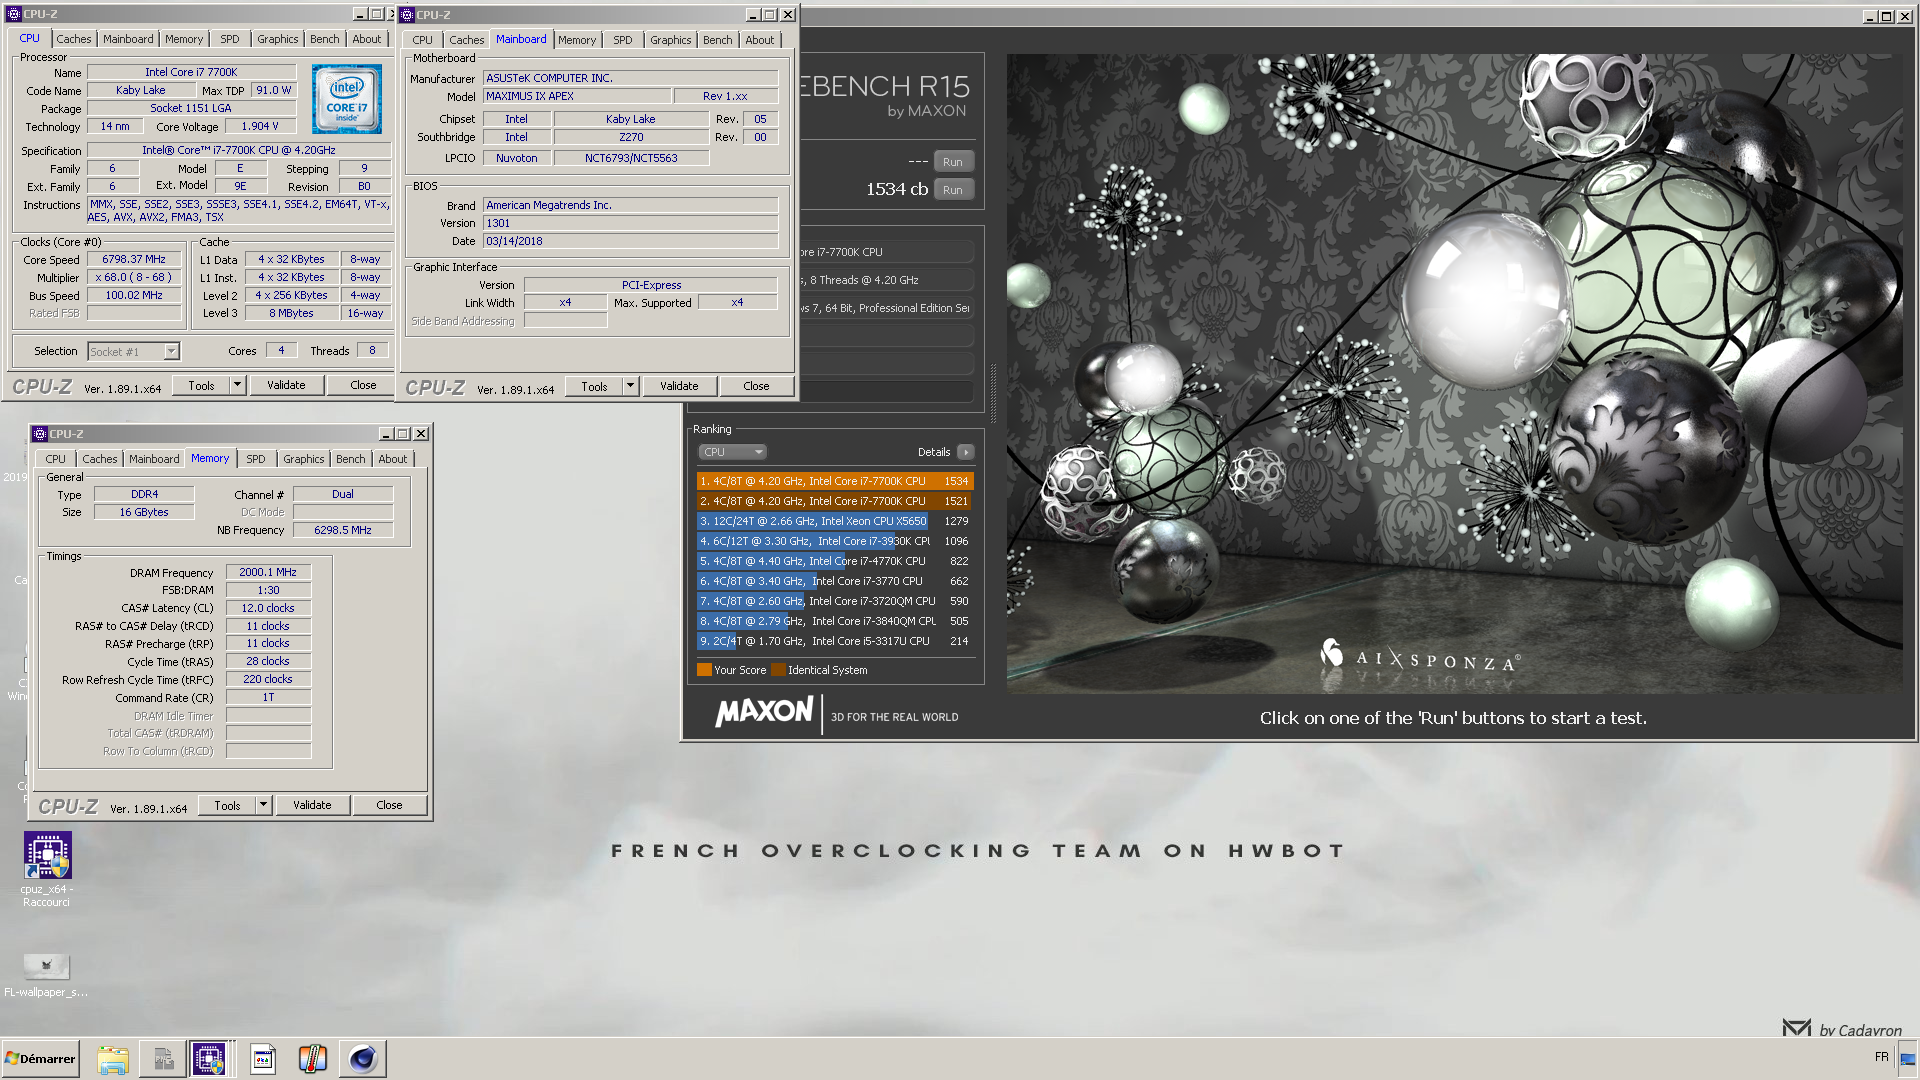Click the Identical System legend swatch
1920x1080 pixels.
tap(778, 670)
